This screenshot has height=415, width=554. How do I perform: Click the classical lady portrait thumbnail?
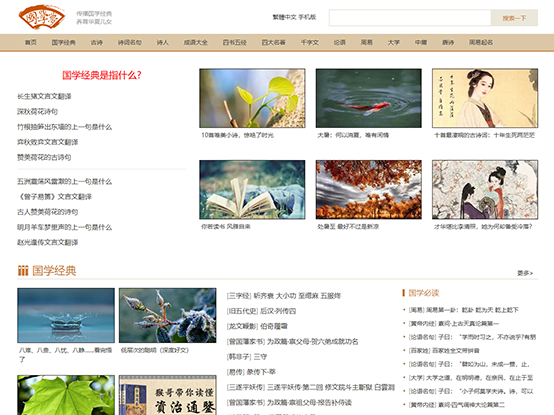tap(485, 98)
